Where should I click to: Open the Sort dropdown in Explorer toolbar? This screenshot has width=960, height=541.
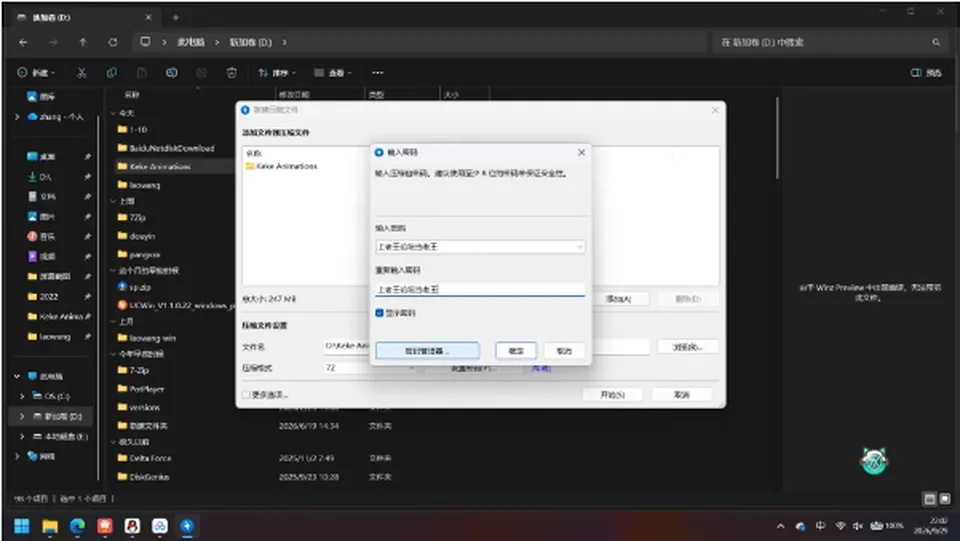pyautogui.click(x=276, y=73)
